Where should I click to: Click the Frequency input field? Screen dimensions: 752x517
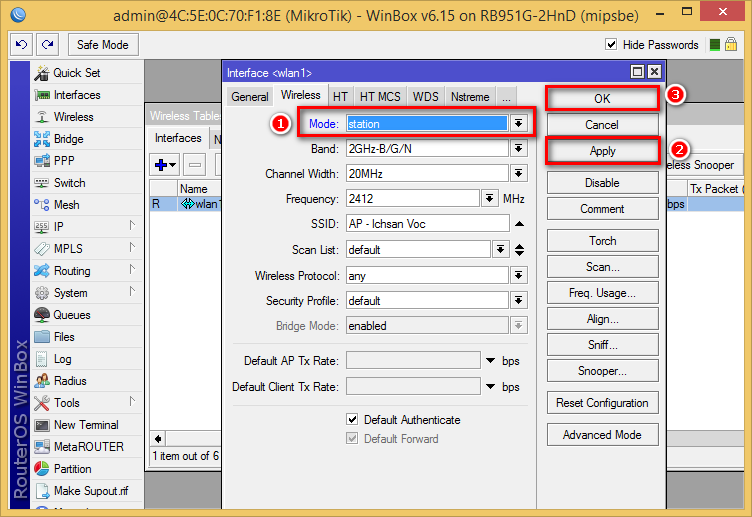(x=412, y=199)
